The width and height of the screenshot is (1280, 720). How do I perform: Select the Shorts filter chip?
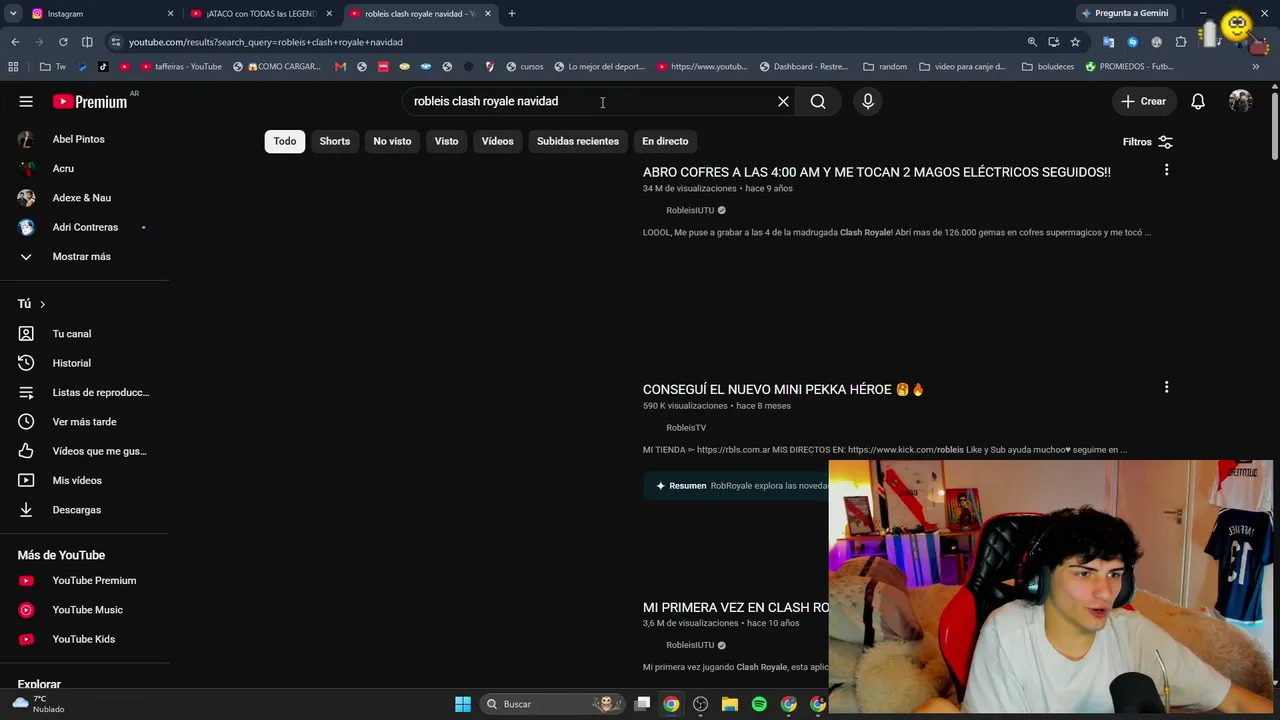coord(335,141)
